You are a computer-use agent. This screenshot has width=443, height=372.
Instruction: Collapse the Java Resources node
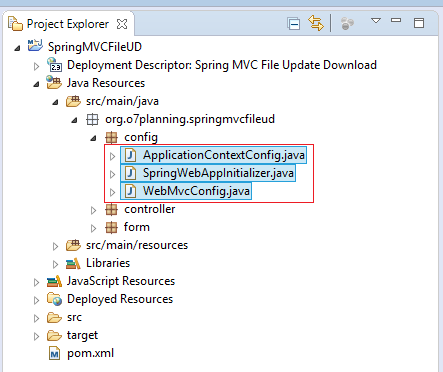tap(36, 84)
